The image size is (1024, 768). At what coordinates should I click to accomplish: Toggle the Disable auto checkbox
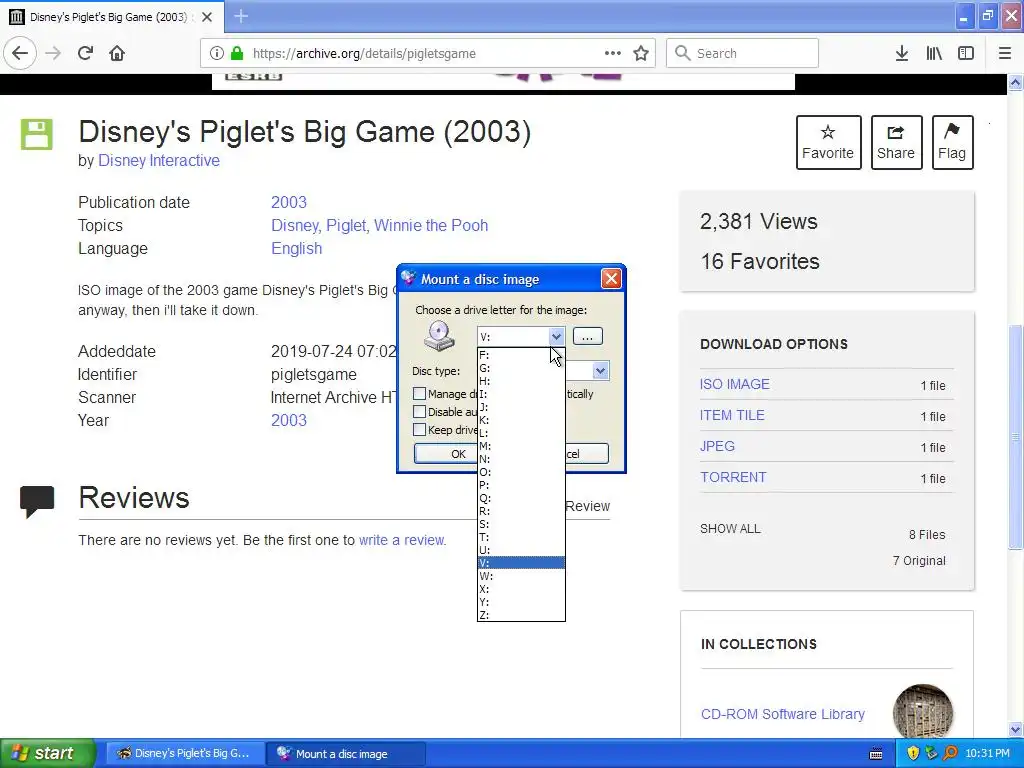(419, 412)
